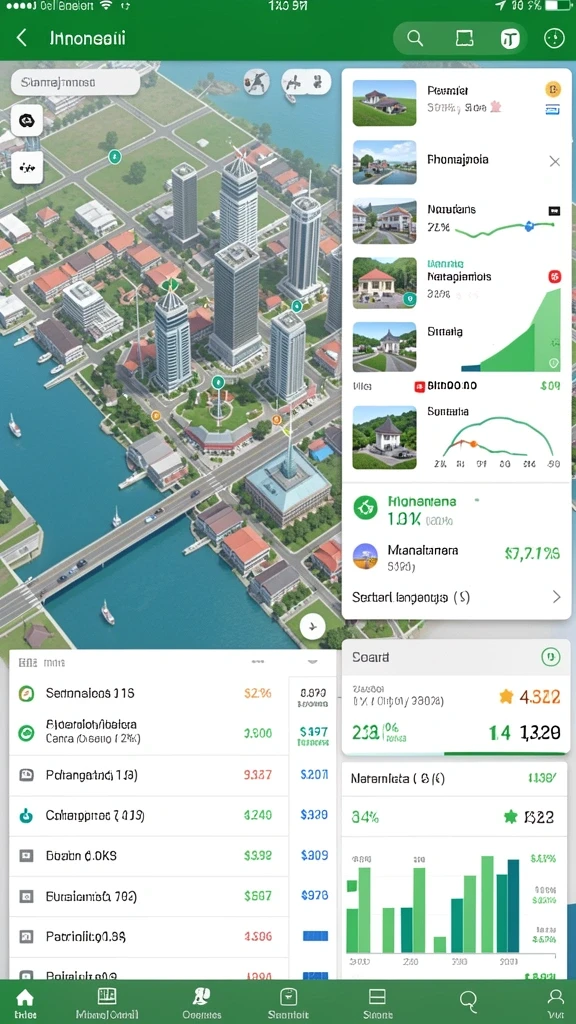Click the map search field at top left
This screenshot has width=576, height=1024.
click(76, 83)
